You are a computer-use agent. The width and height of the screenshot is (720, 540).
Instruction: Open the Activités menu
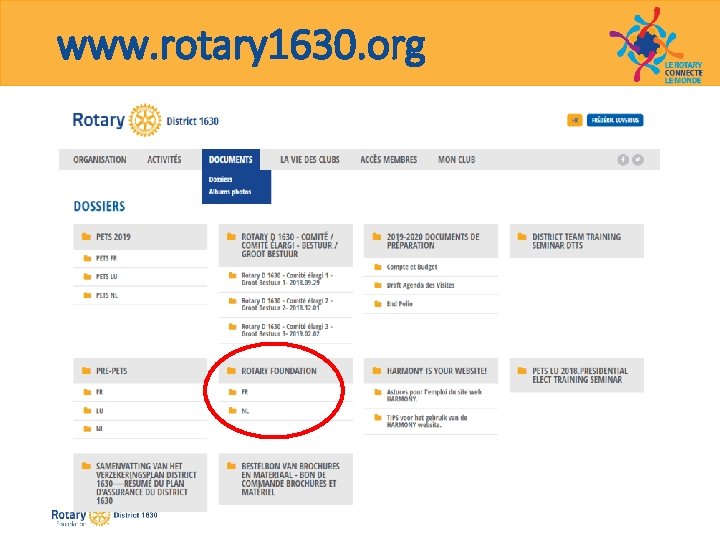(164, 160)
